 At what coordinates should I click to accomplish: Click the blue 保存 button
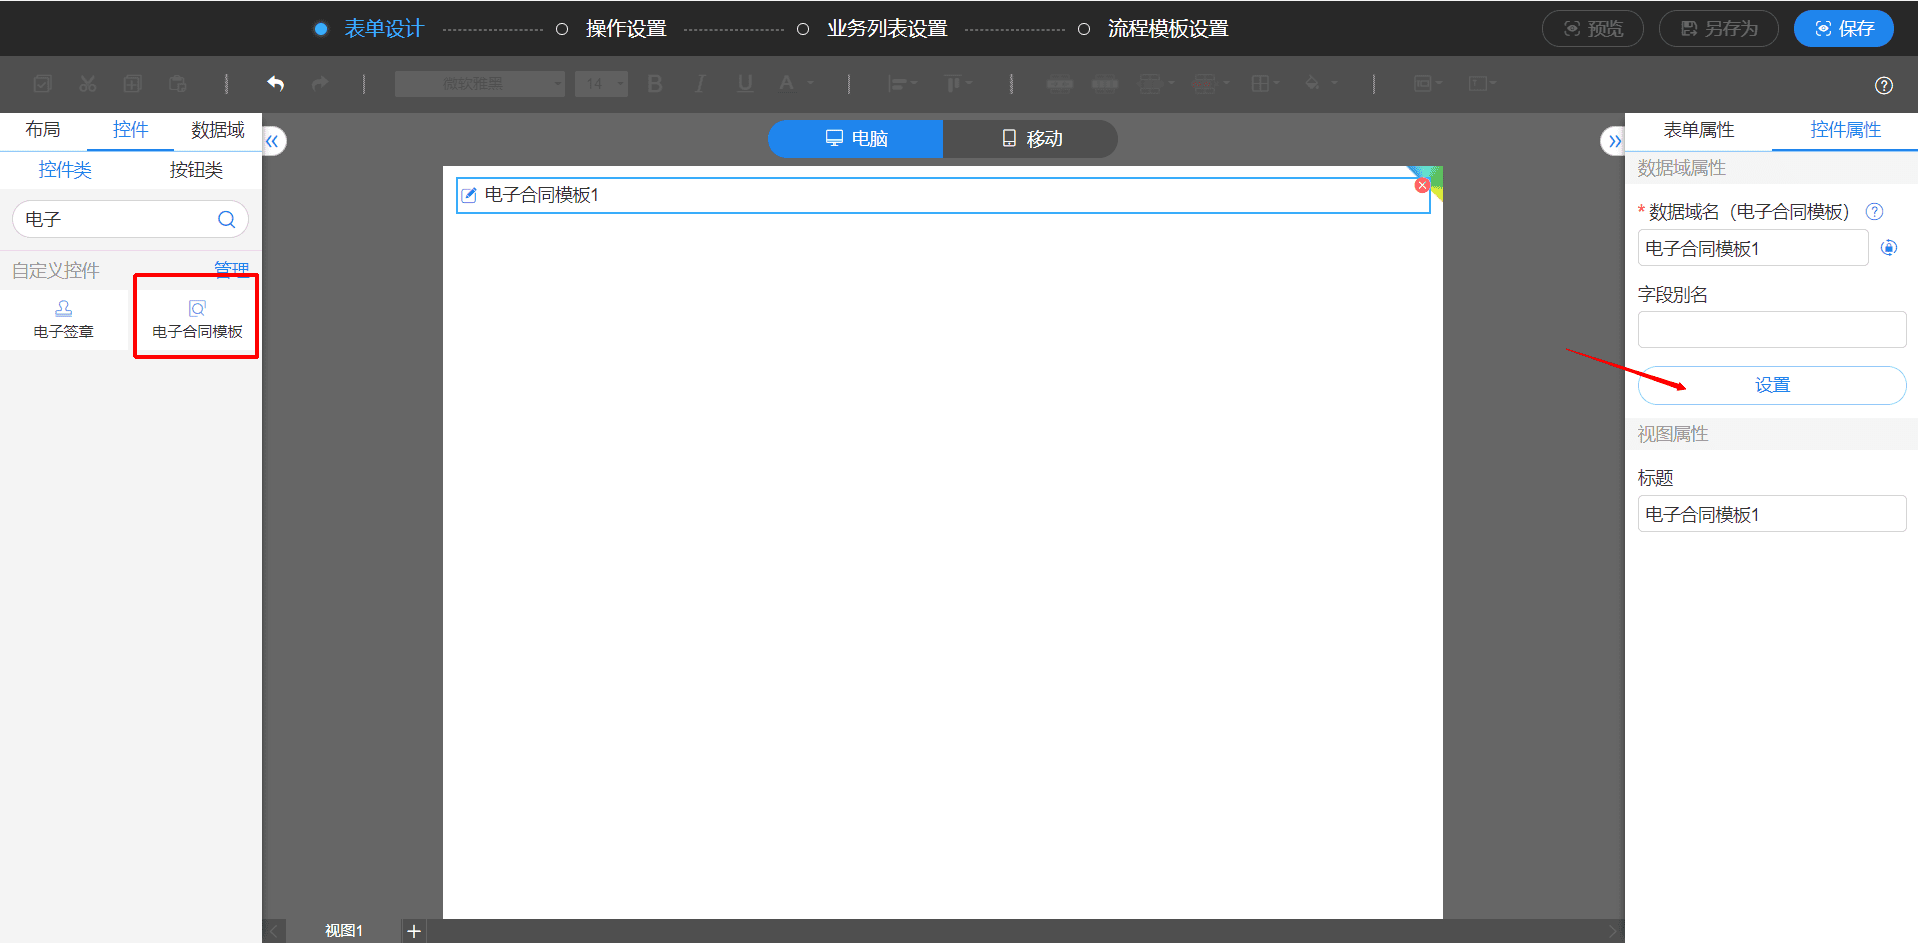click(1843, 29)
